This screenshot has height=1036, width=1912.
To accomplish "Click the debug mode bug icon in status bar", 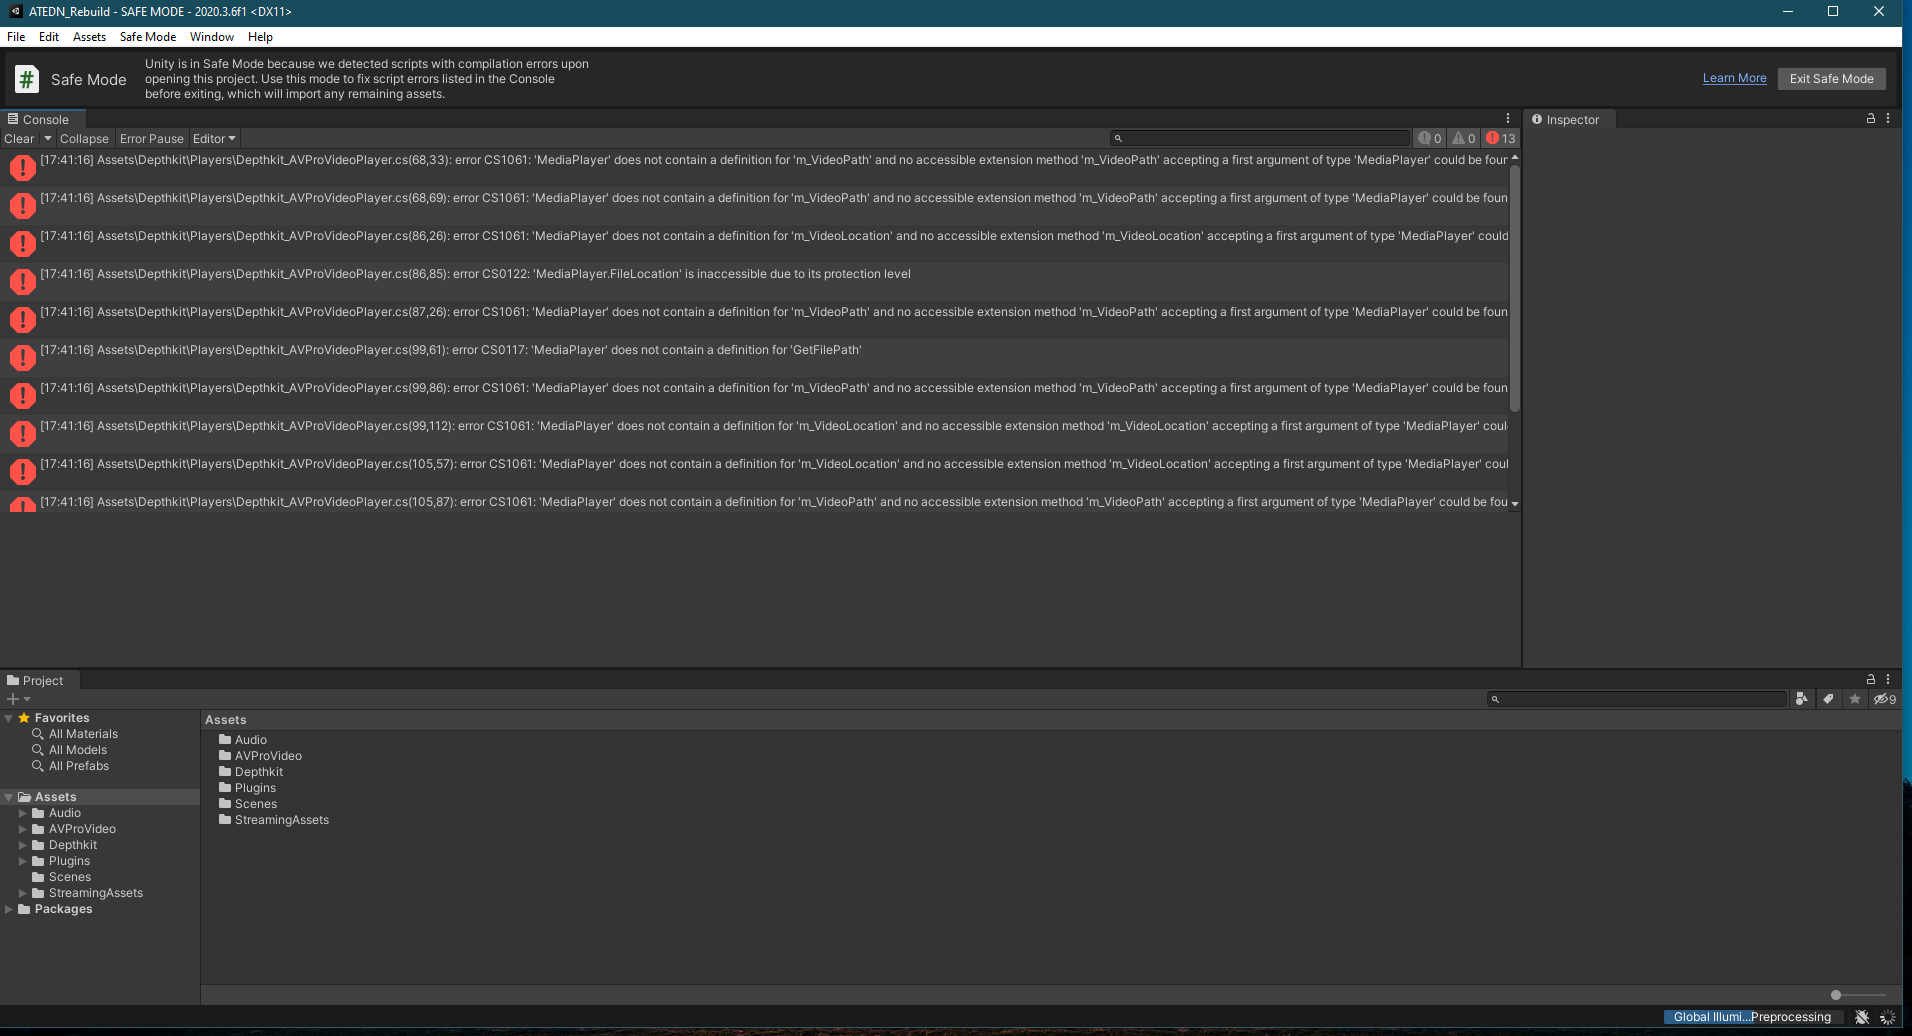I will pyautogui.click(x=1861, y=1017).
